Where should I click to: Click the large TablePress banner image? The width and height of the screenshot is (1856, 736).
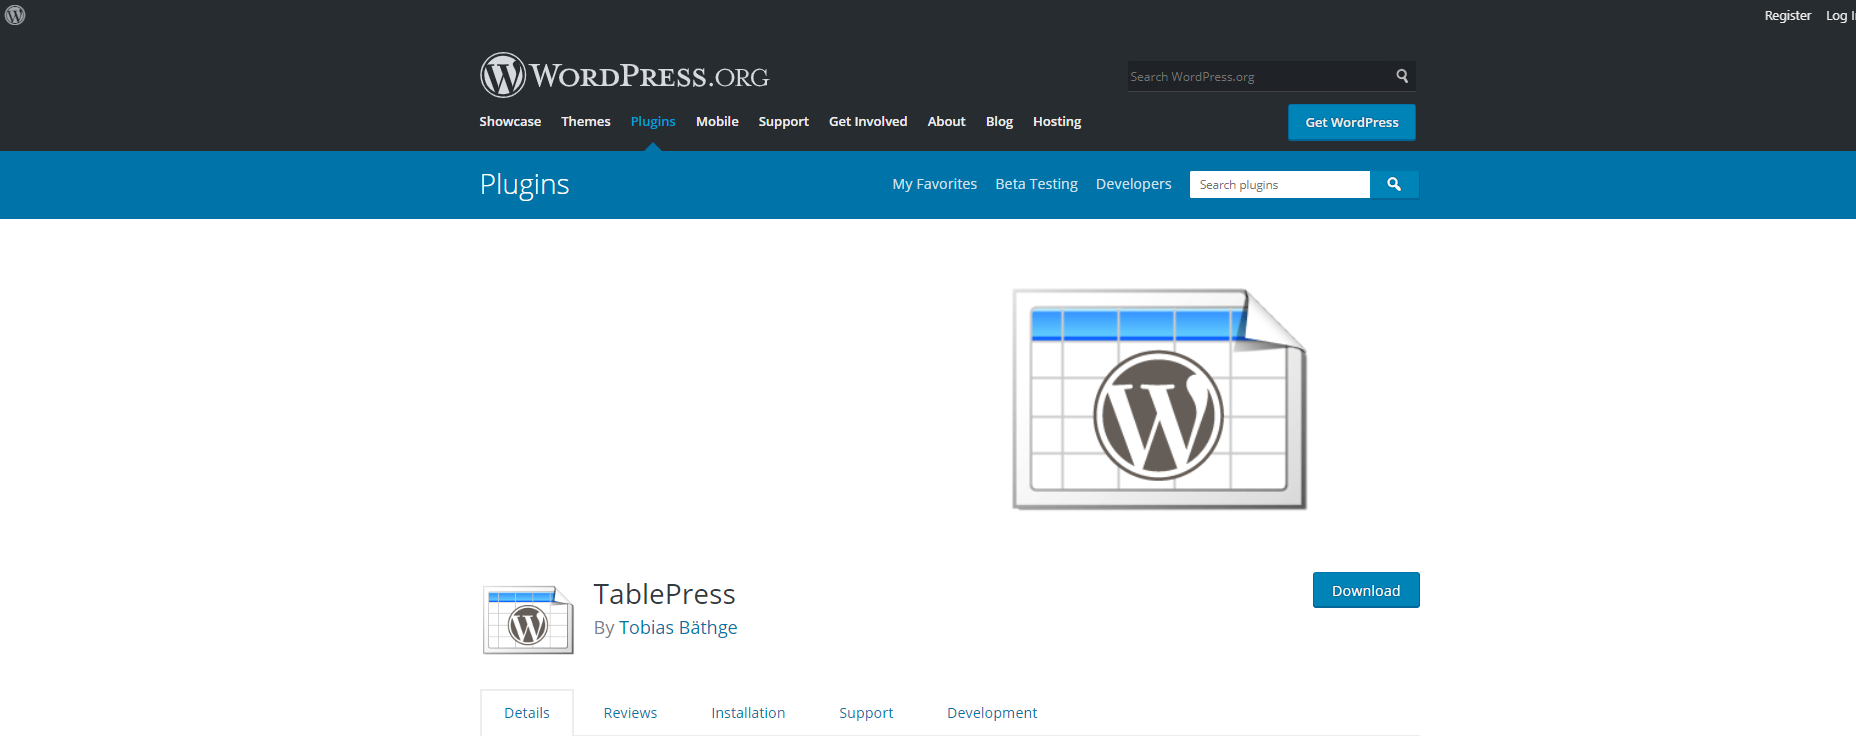coord(1159,399)
